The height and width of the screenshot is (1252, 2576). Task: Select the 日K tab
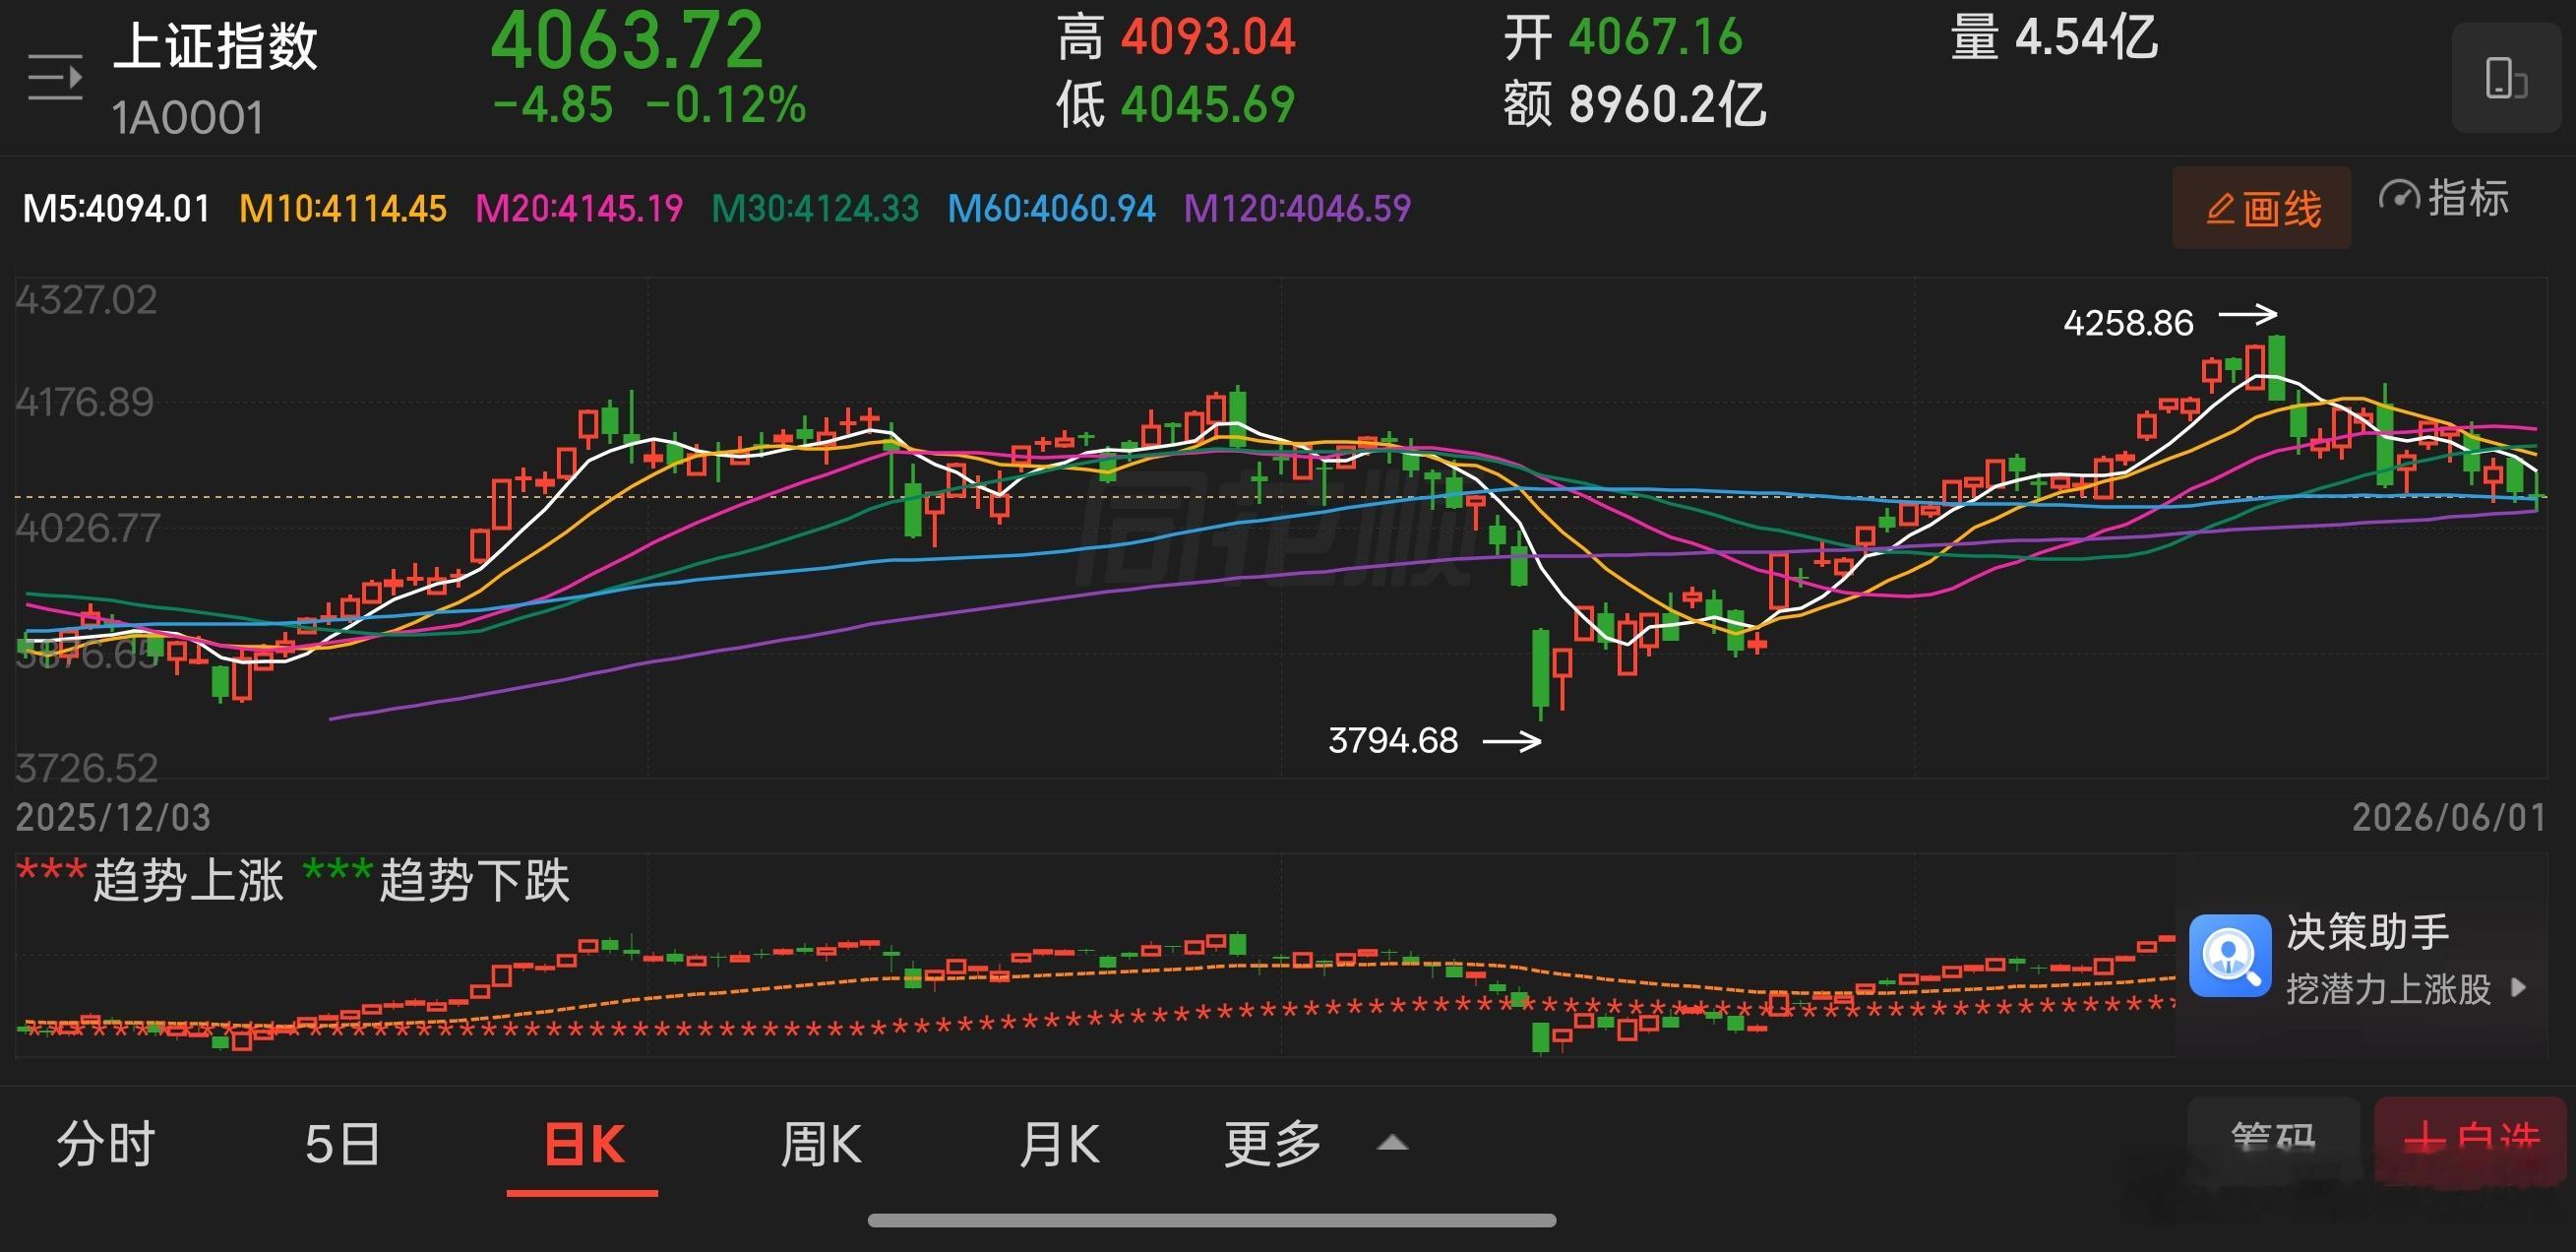pyautogui.click(x=585, y=1144)
